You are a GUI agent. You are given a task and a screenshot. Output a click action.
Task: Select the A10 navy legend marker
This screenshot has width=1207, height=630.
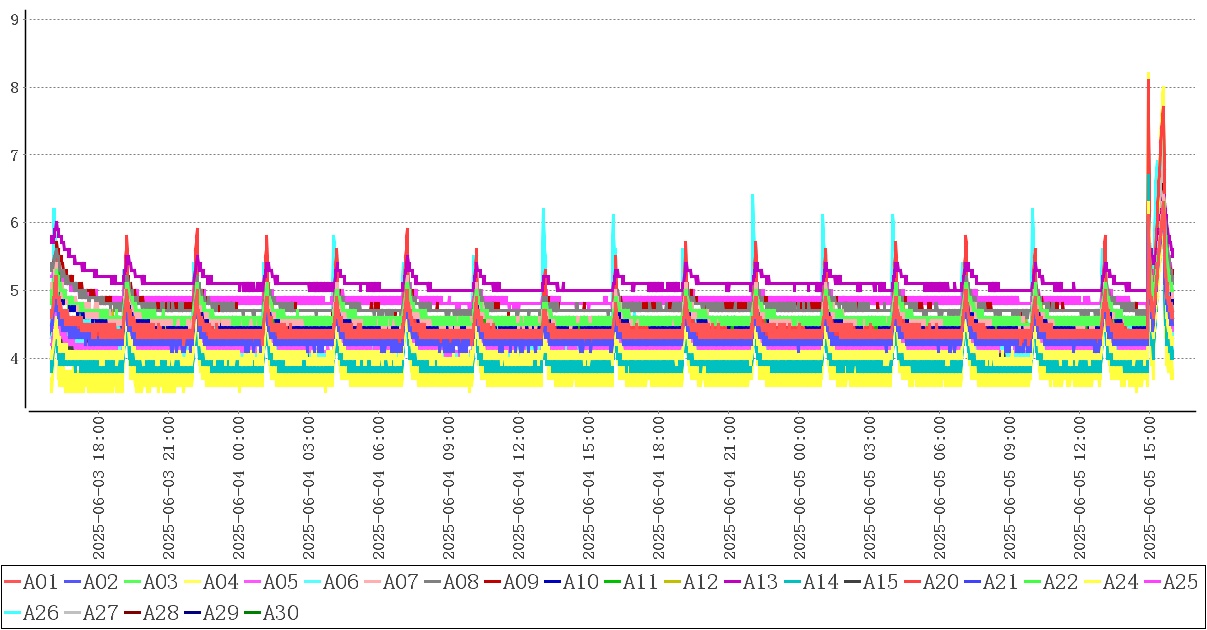pos(552,582)
